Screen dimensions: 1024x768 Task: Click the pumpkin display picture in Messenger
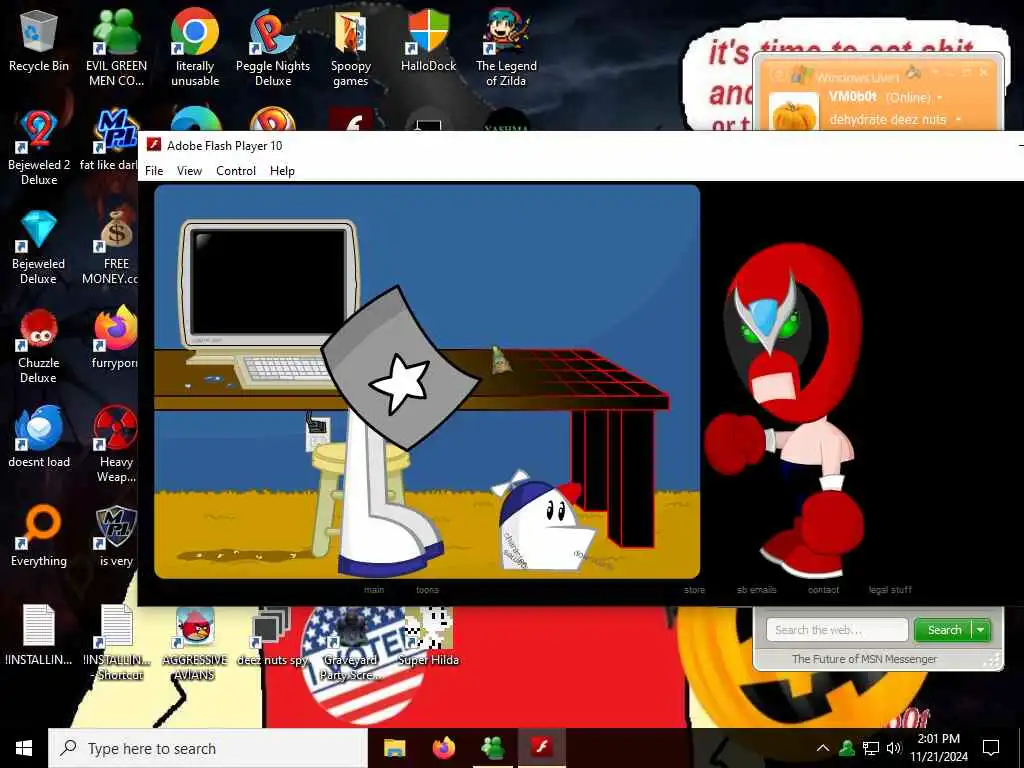[793, 112]
